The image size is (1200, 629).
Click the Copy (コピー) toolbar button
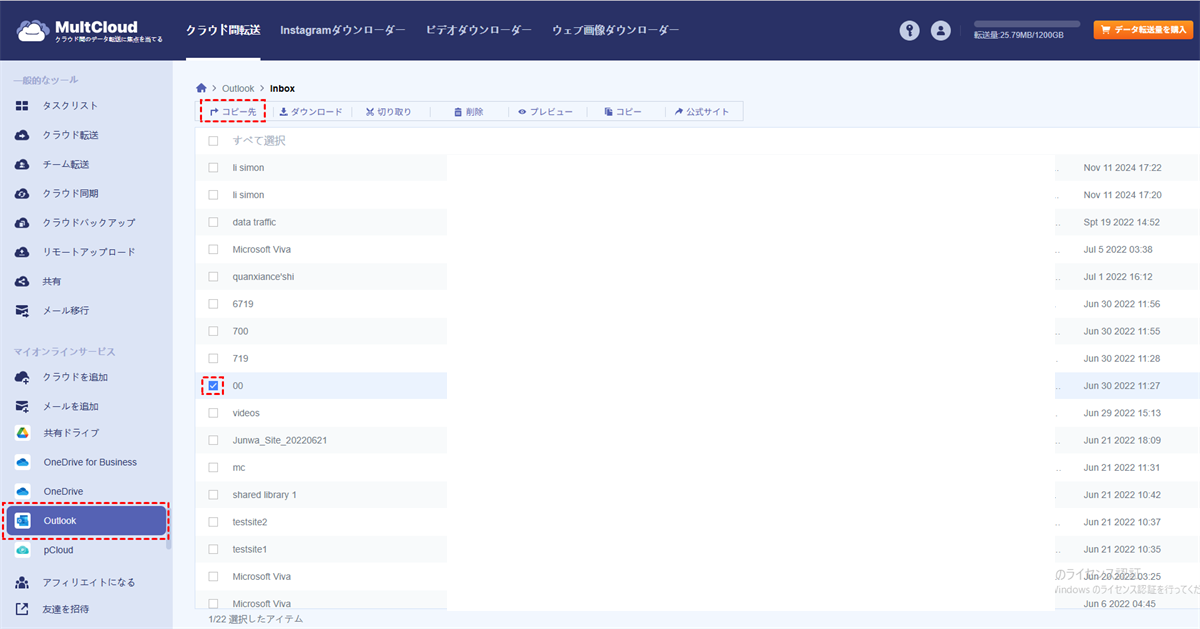point(623,112)
